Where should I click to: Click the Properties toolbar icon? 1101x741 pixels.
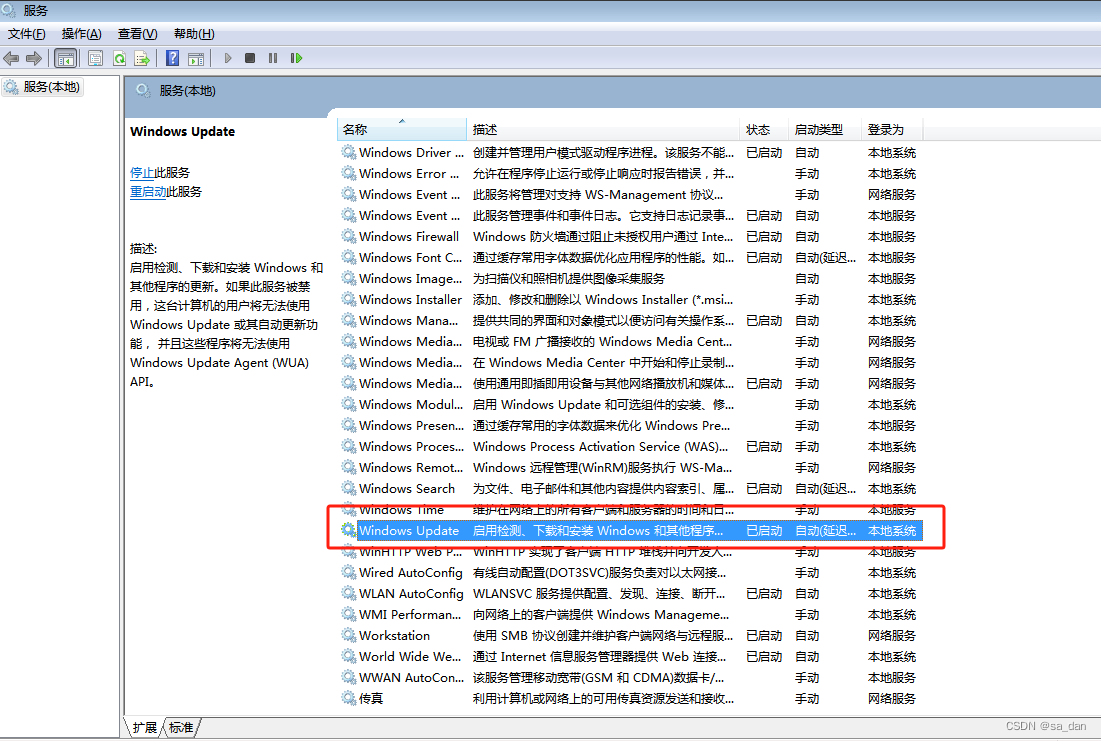tap(95, 58)
